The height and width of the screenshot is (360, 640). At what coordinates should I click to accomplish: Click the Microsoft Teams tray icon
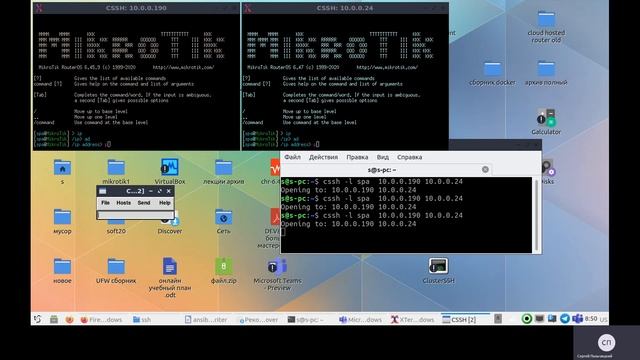click(577, 319)
